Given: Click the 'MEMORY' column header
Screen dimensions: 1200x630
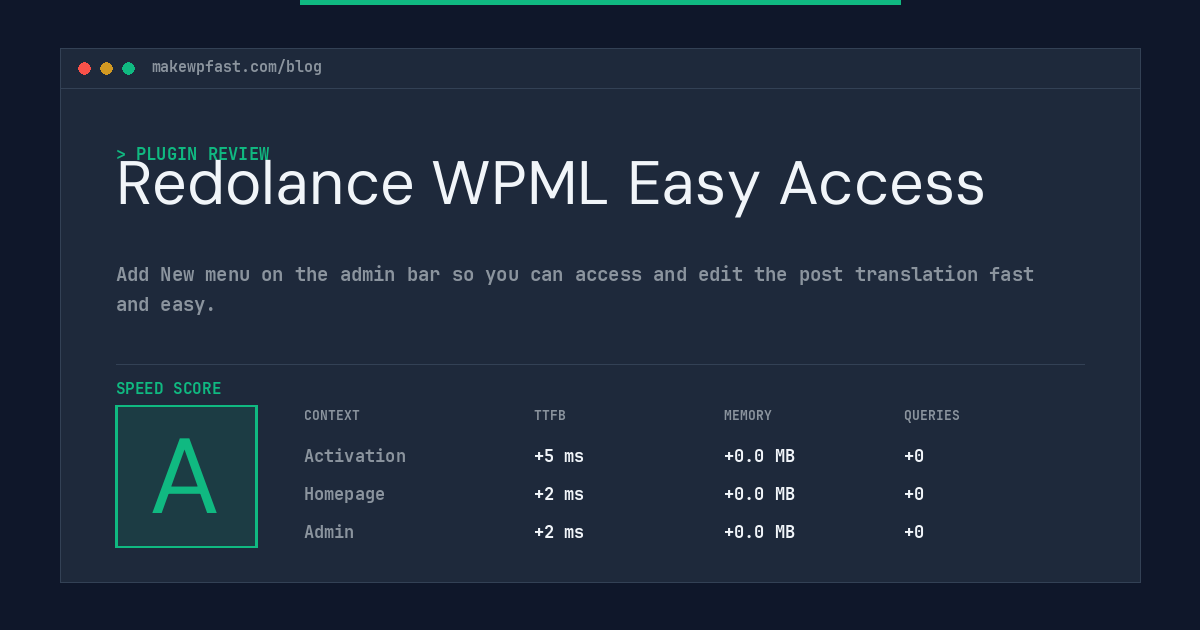Looking at the screenshot, I should point(748,416).
